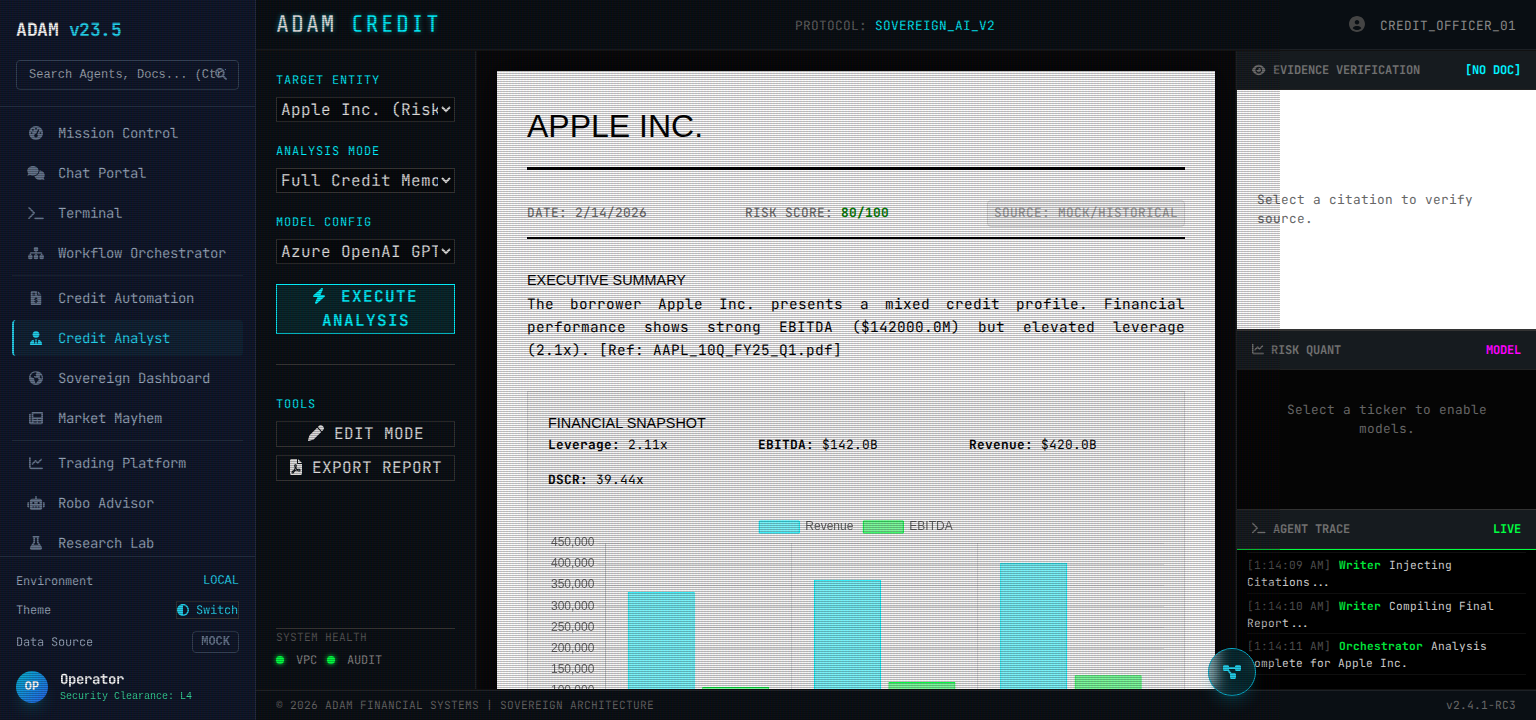Image resolution: width=1536 pixels, height=720 pixels.
Task: Go to Credit Automation in the sidebar
Action: pyautogui.click(x=126, y=298)
